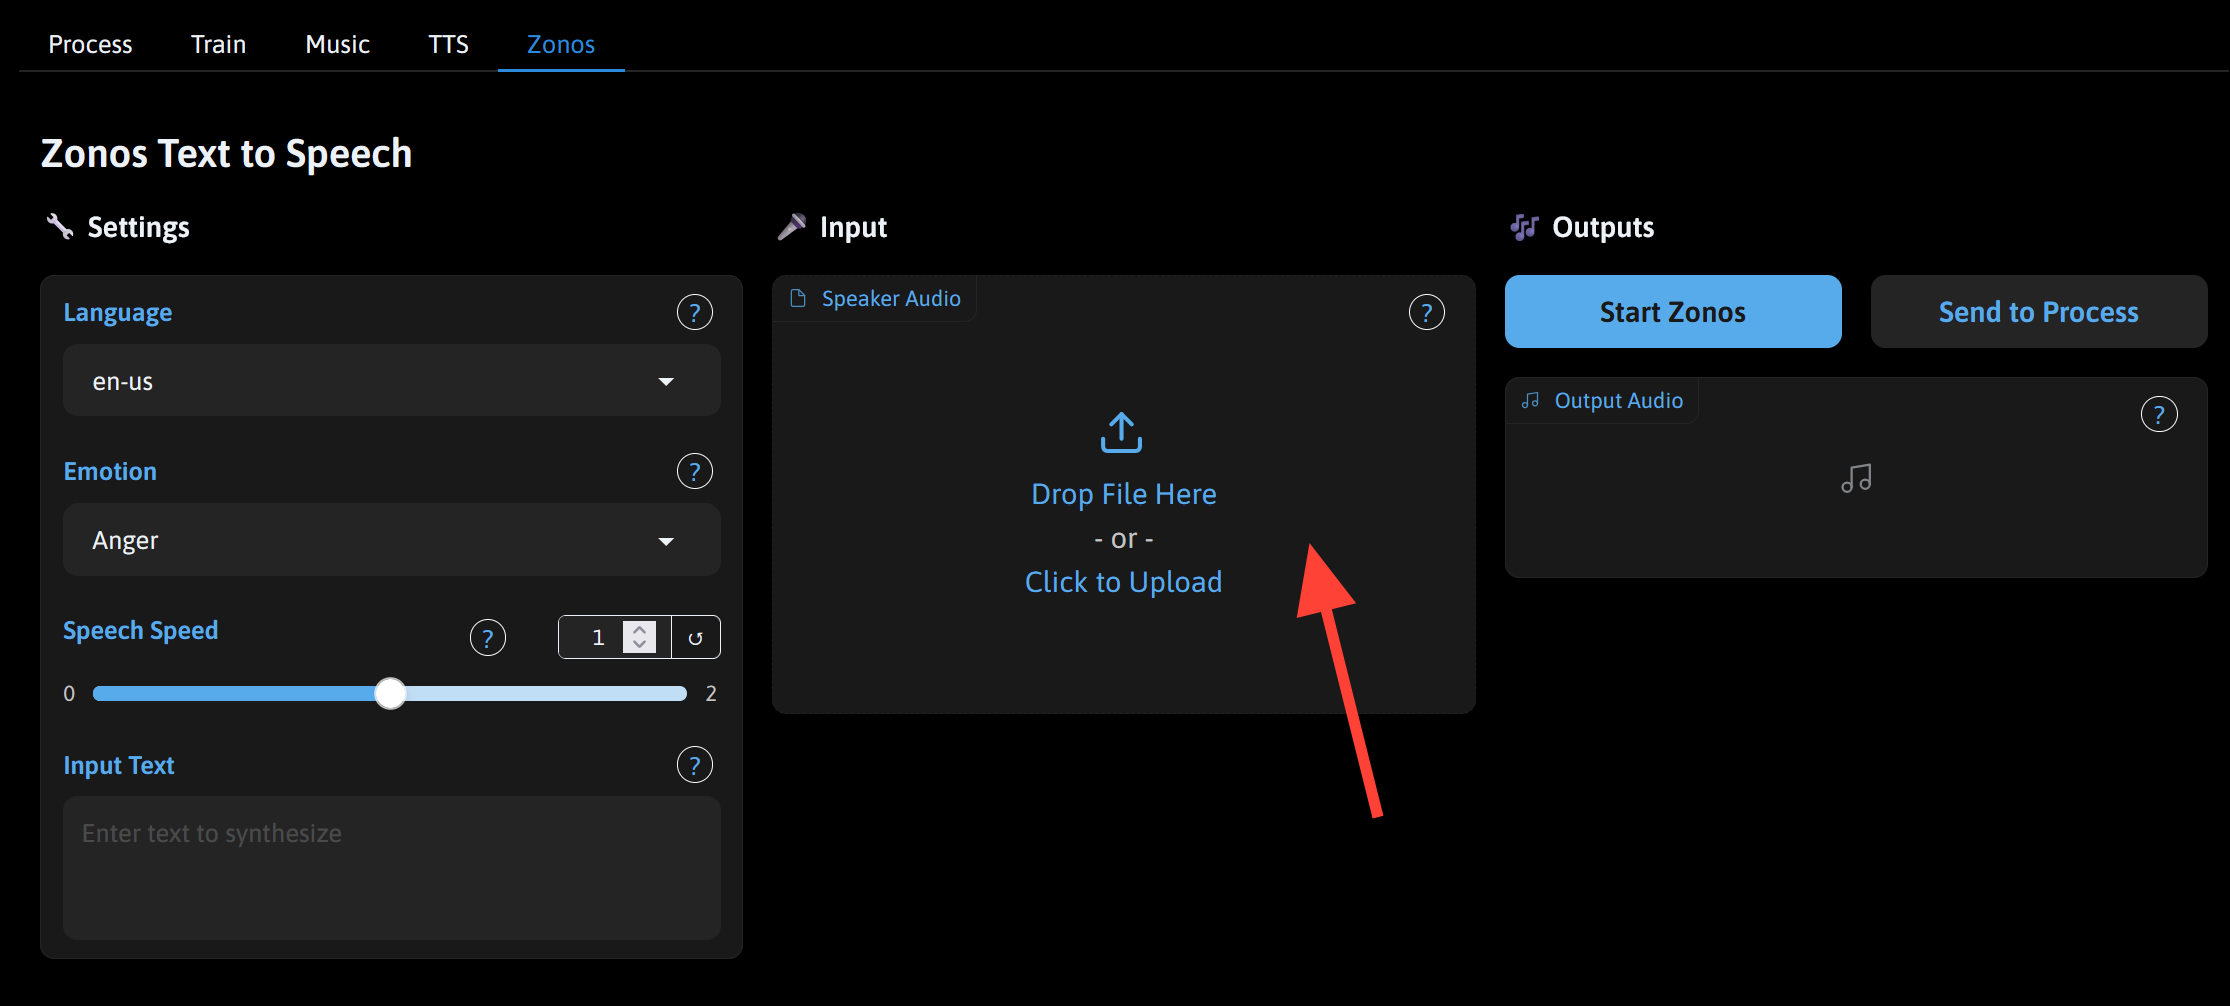Reset Speech Speed to default
The image size is (2230, 1006).
696,638
